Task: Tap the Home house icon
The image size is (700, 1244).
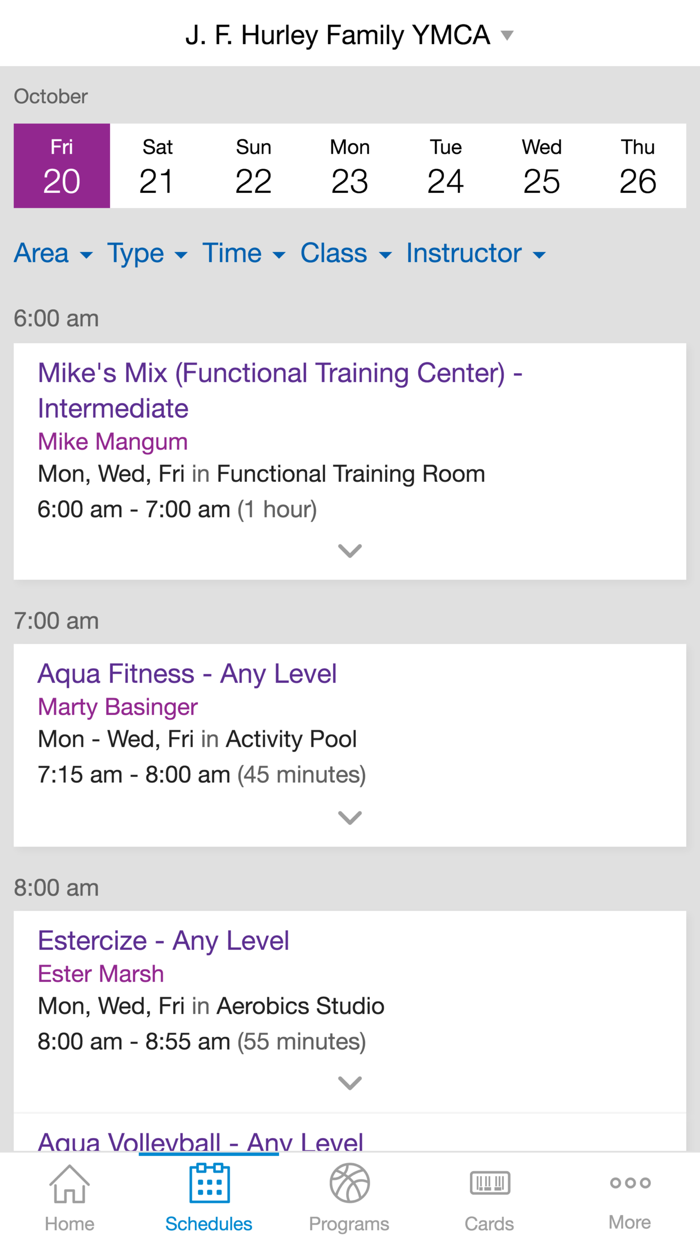Action: pyautogui.click(x=69, y=1186)
